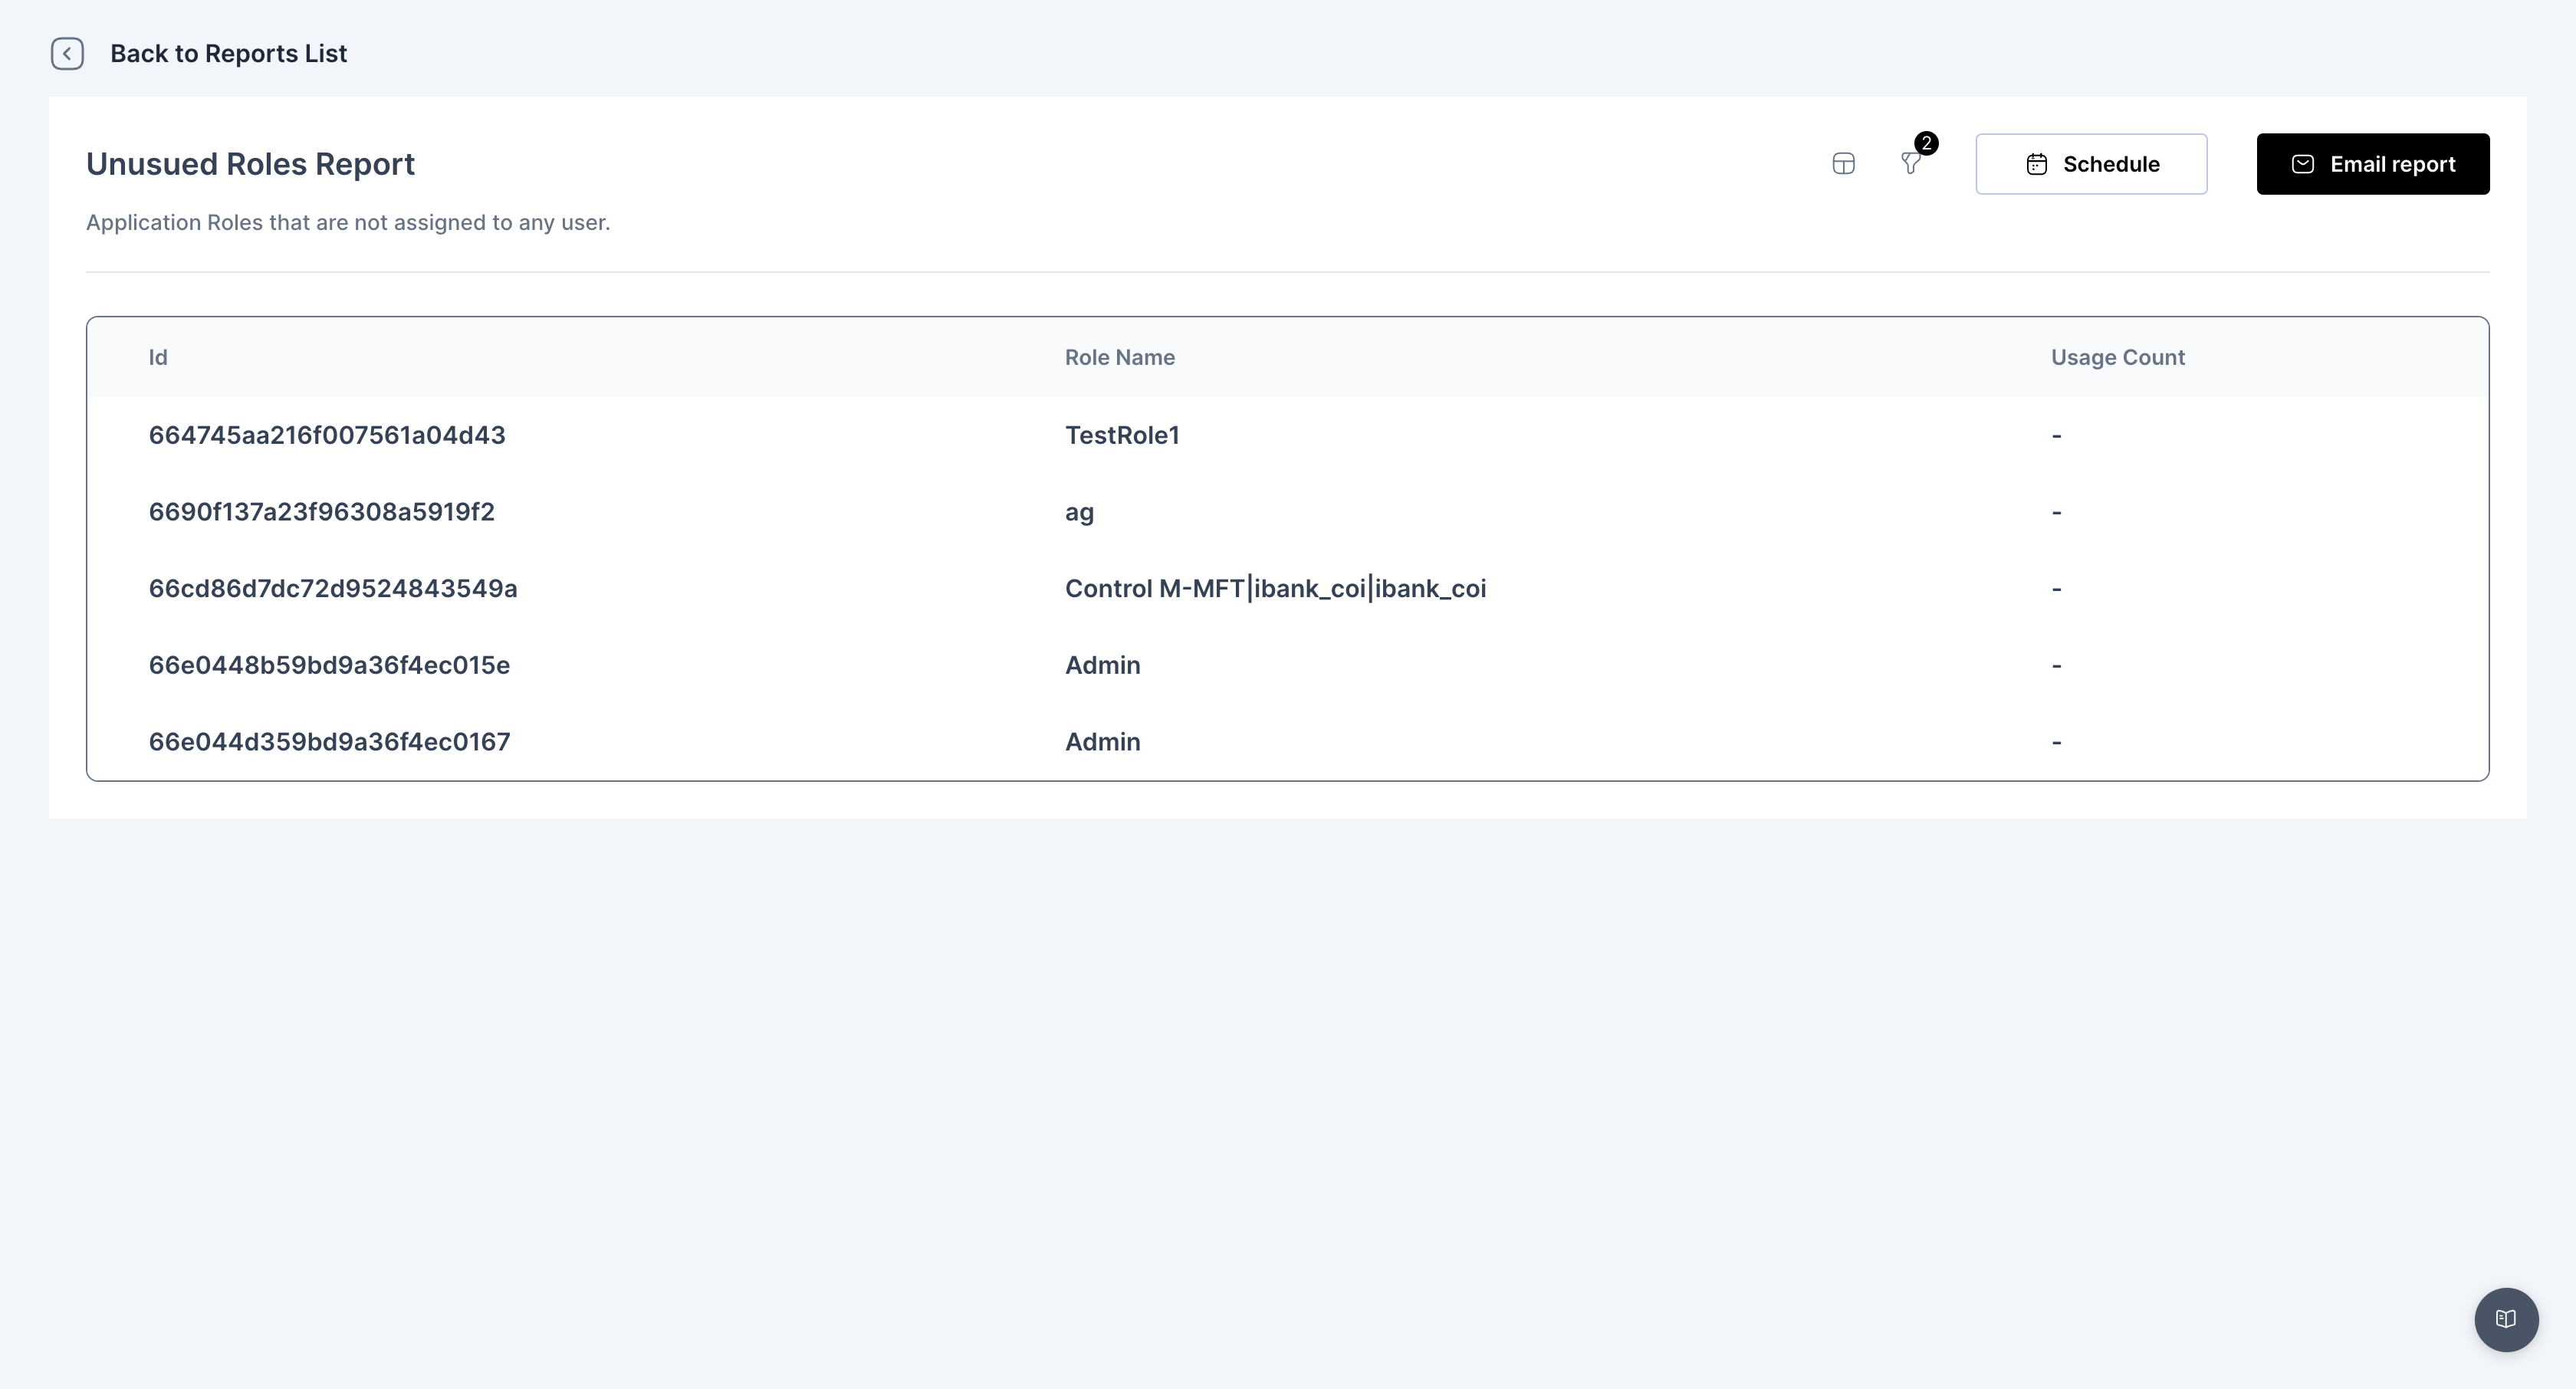The height and width of the screenshot is (1389, 2576).
Task: Select the TestRole1 row
Action: point(1122,436)
